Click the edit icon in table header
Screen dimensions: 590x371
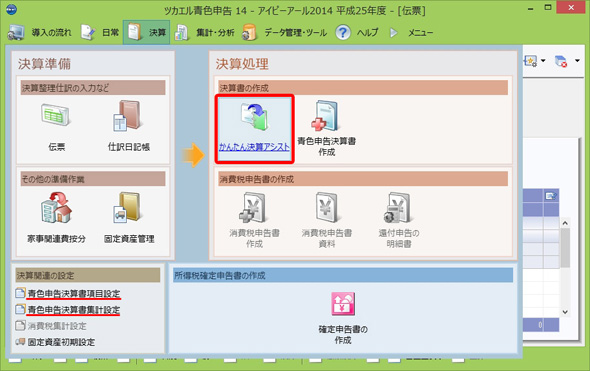[550, 196]
